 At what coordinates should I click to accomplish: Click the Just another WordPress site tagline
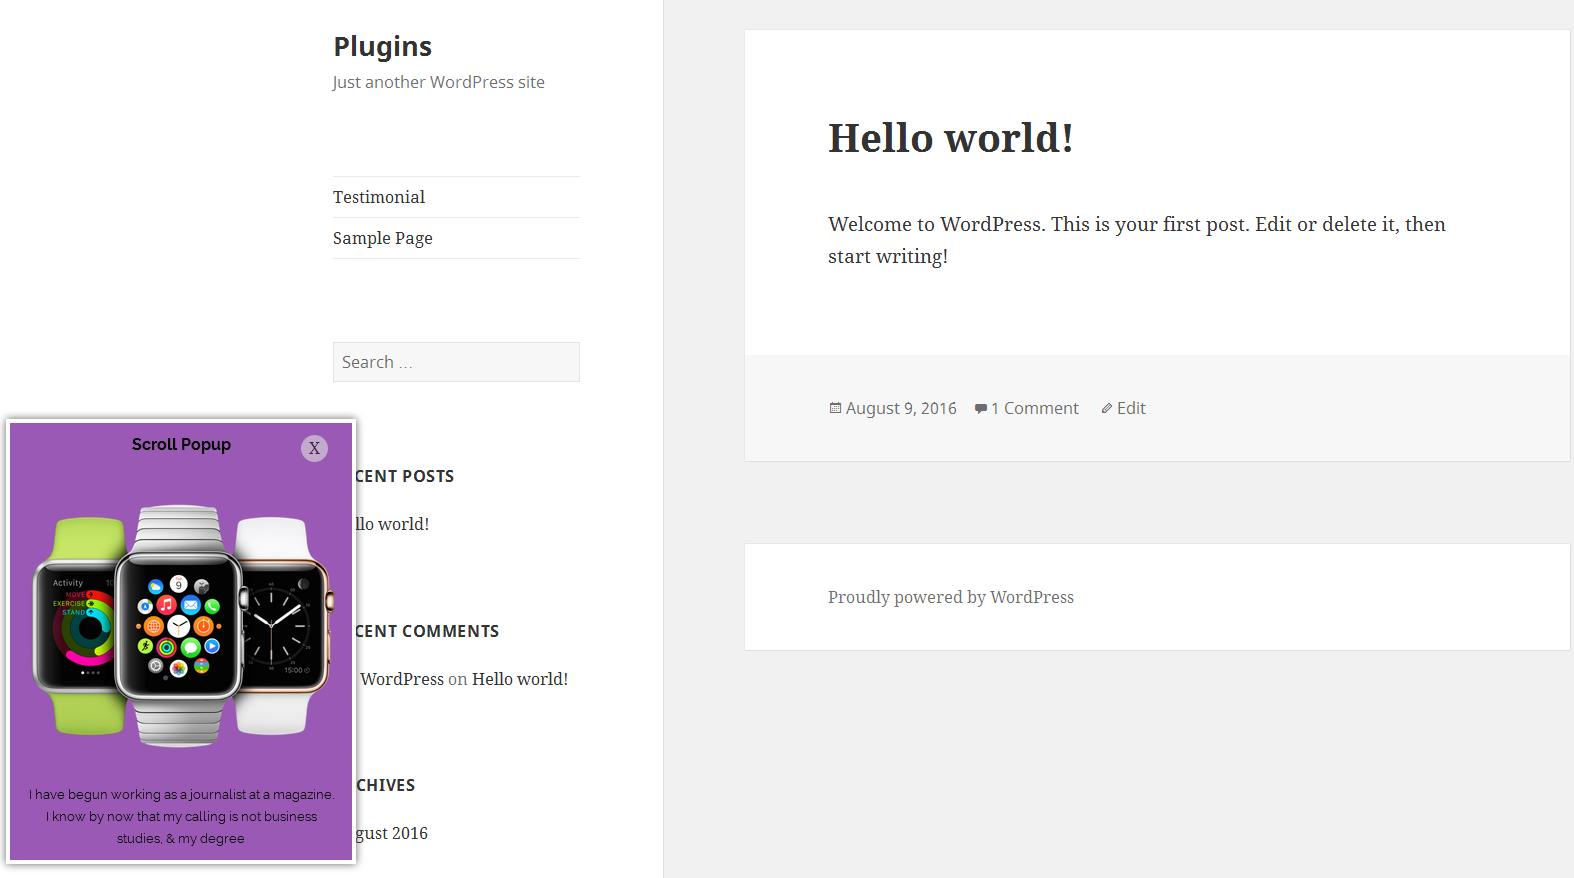[x=439, y=82]
